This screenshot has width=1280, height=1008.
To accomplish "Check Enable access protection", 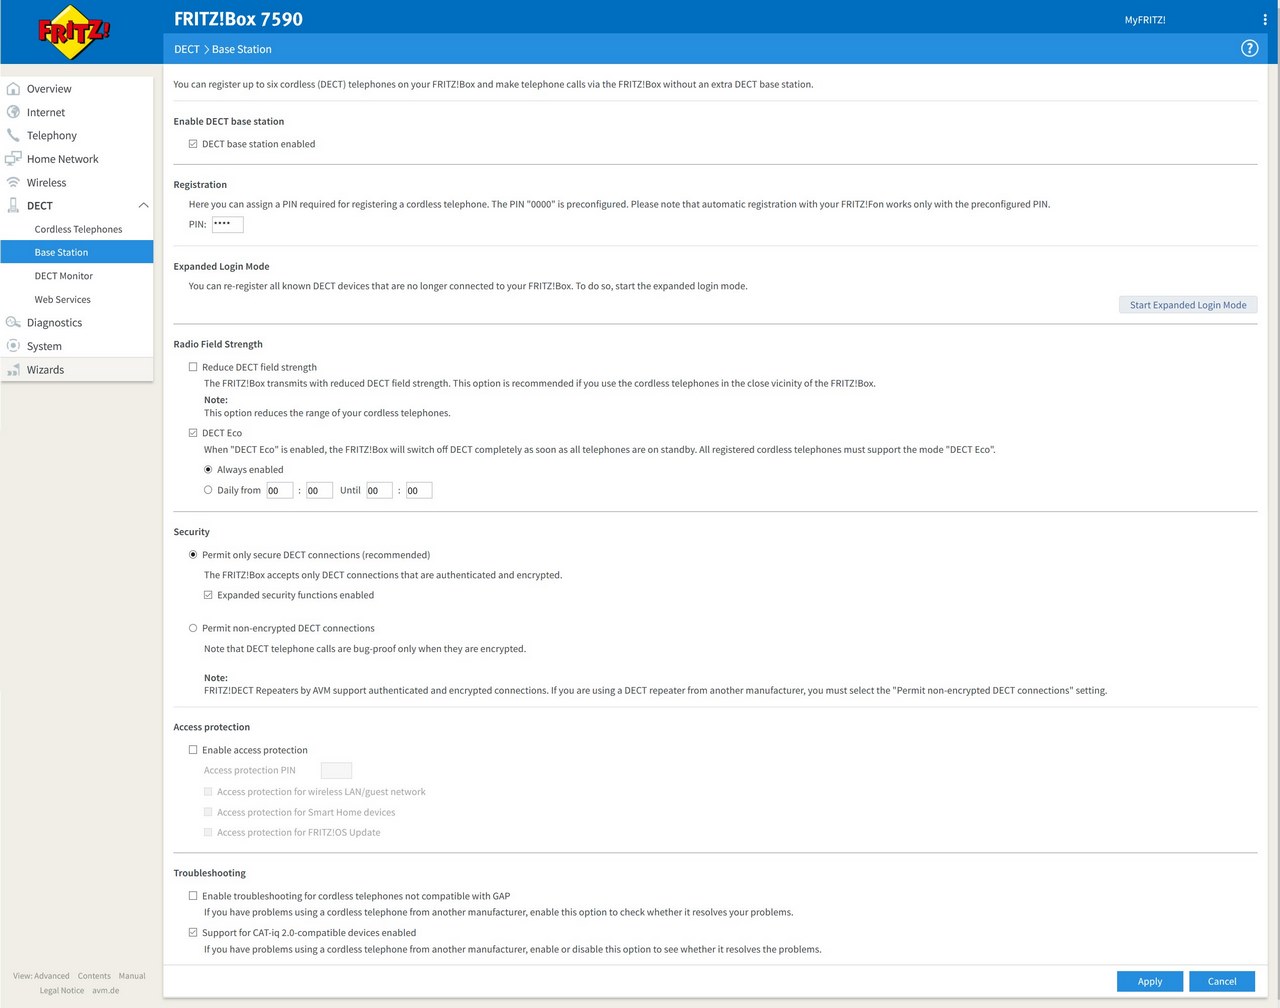I will coord(193,750).
